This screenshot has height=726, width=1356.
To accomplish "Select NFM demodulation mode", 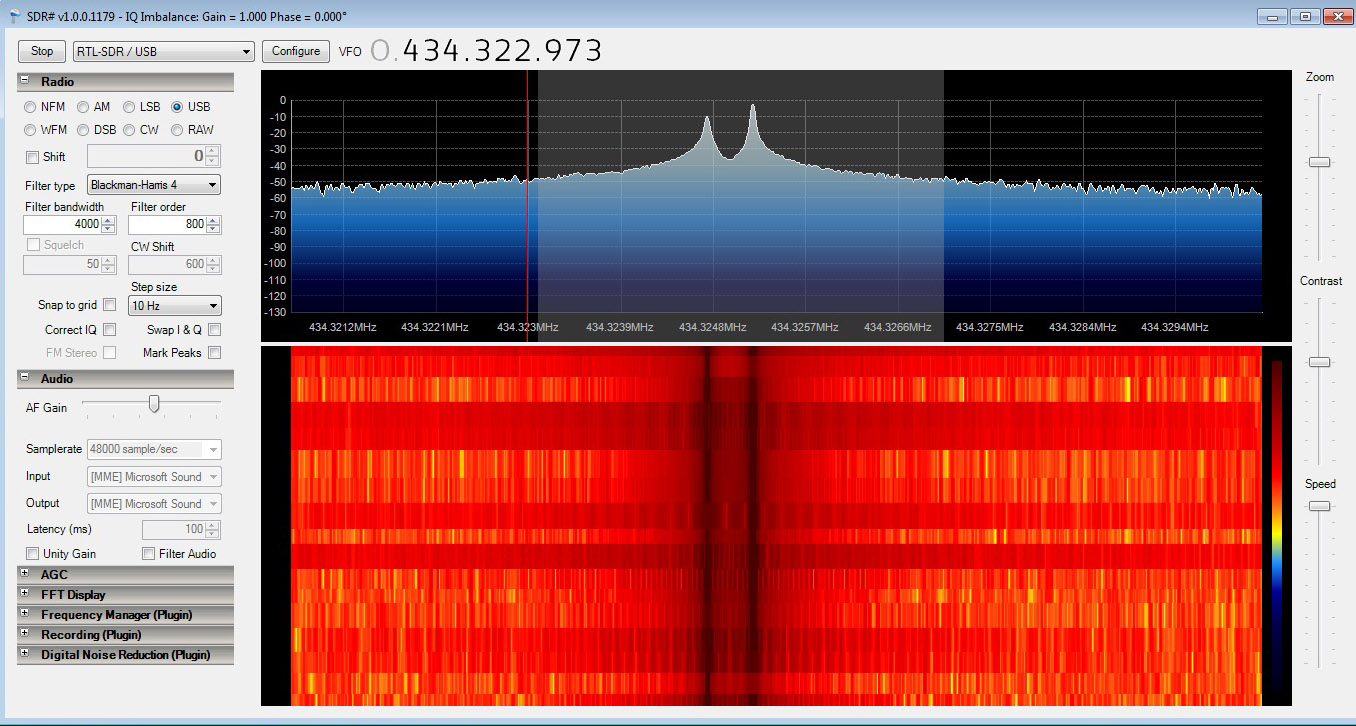I will pos(31,107).
